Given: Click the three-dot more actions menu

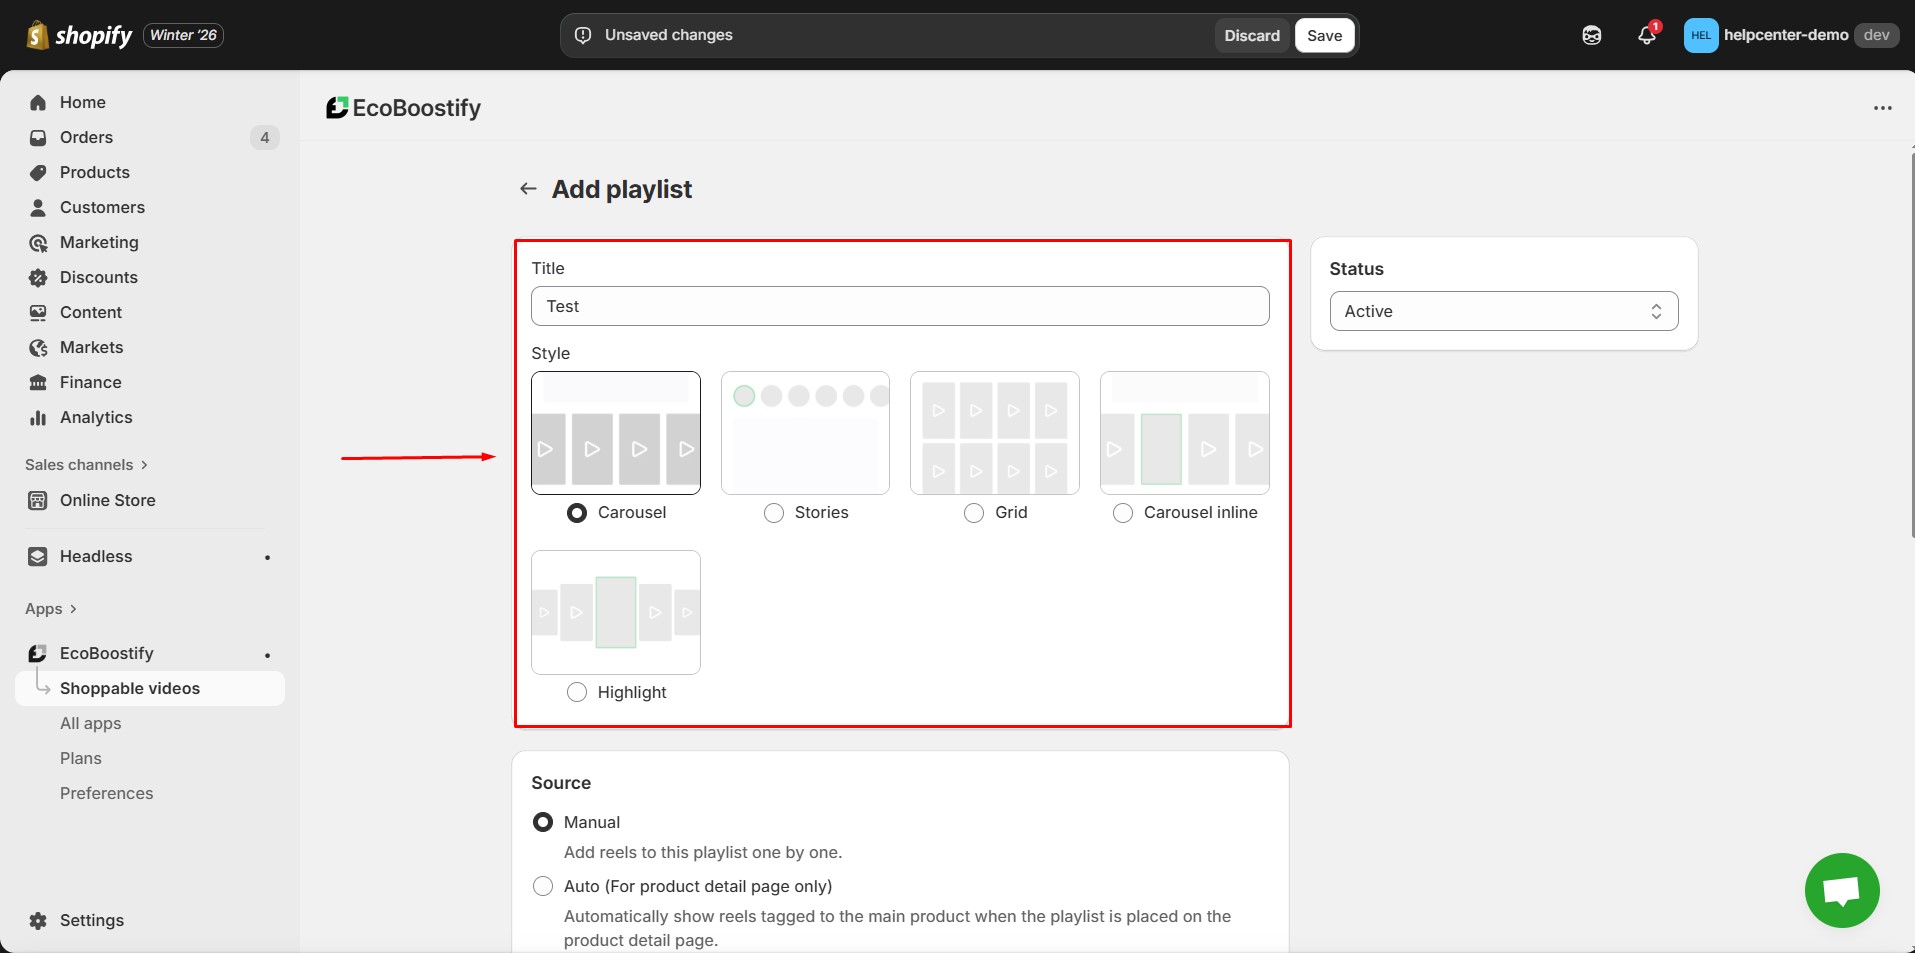Looking at the screenshot, I should click(x=1882, y=108).
